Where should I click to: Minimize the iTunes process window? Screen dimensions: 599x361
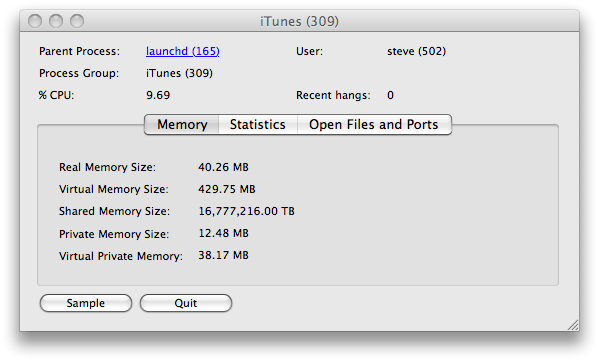click(x=56, y=21)
